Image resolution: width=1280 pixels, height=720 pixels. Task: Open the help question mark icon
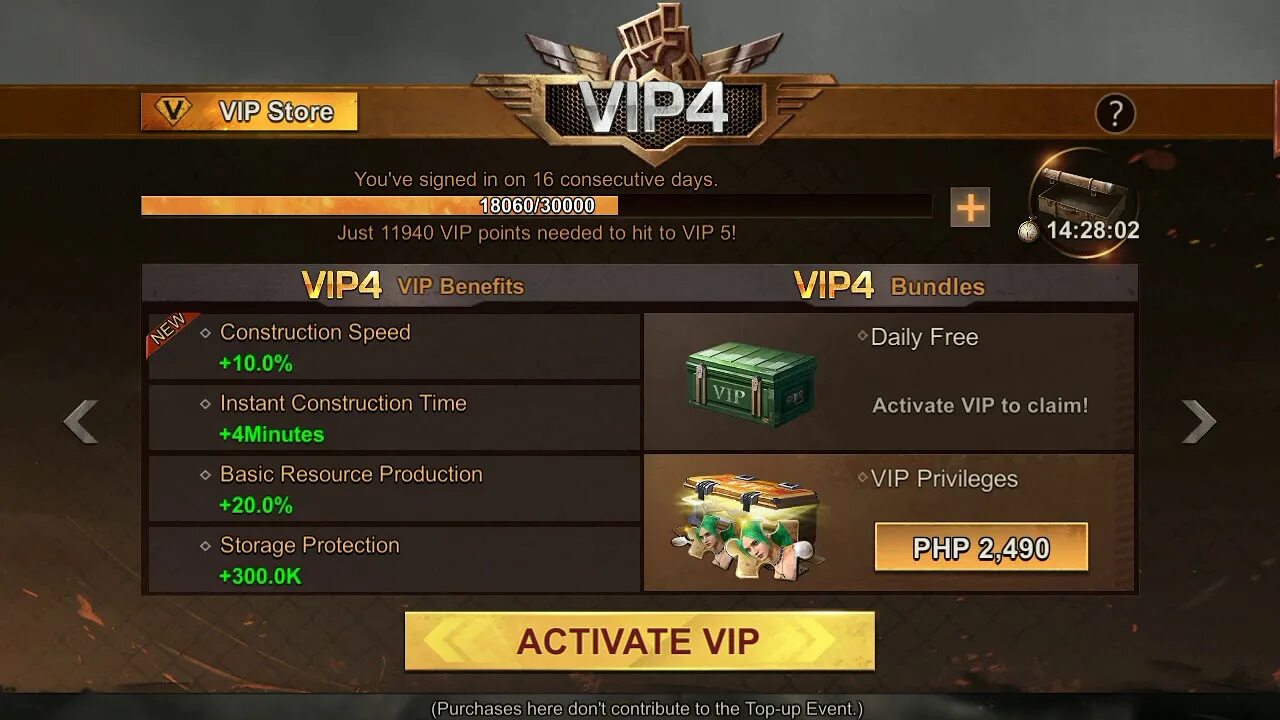click(x=1115, y=113)
